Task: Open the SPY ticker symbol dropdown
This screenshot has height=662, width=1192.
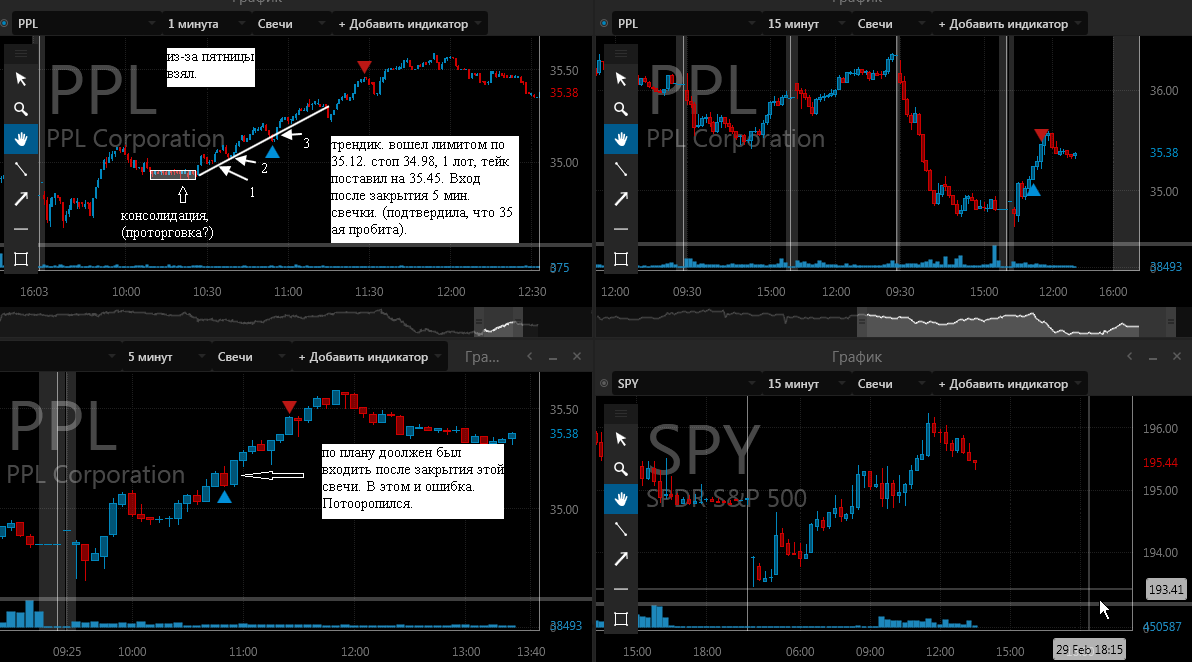Action: pos(686,384)
